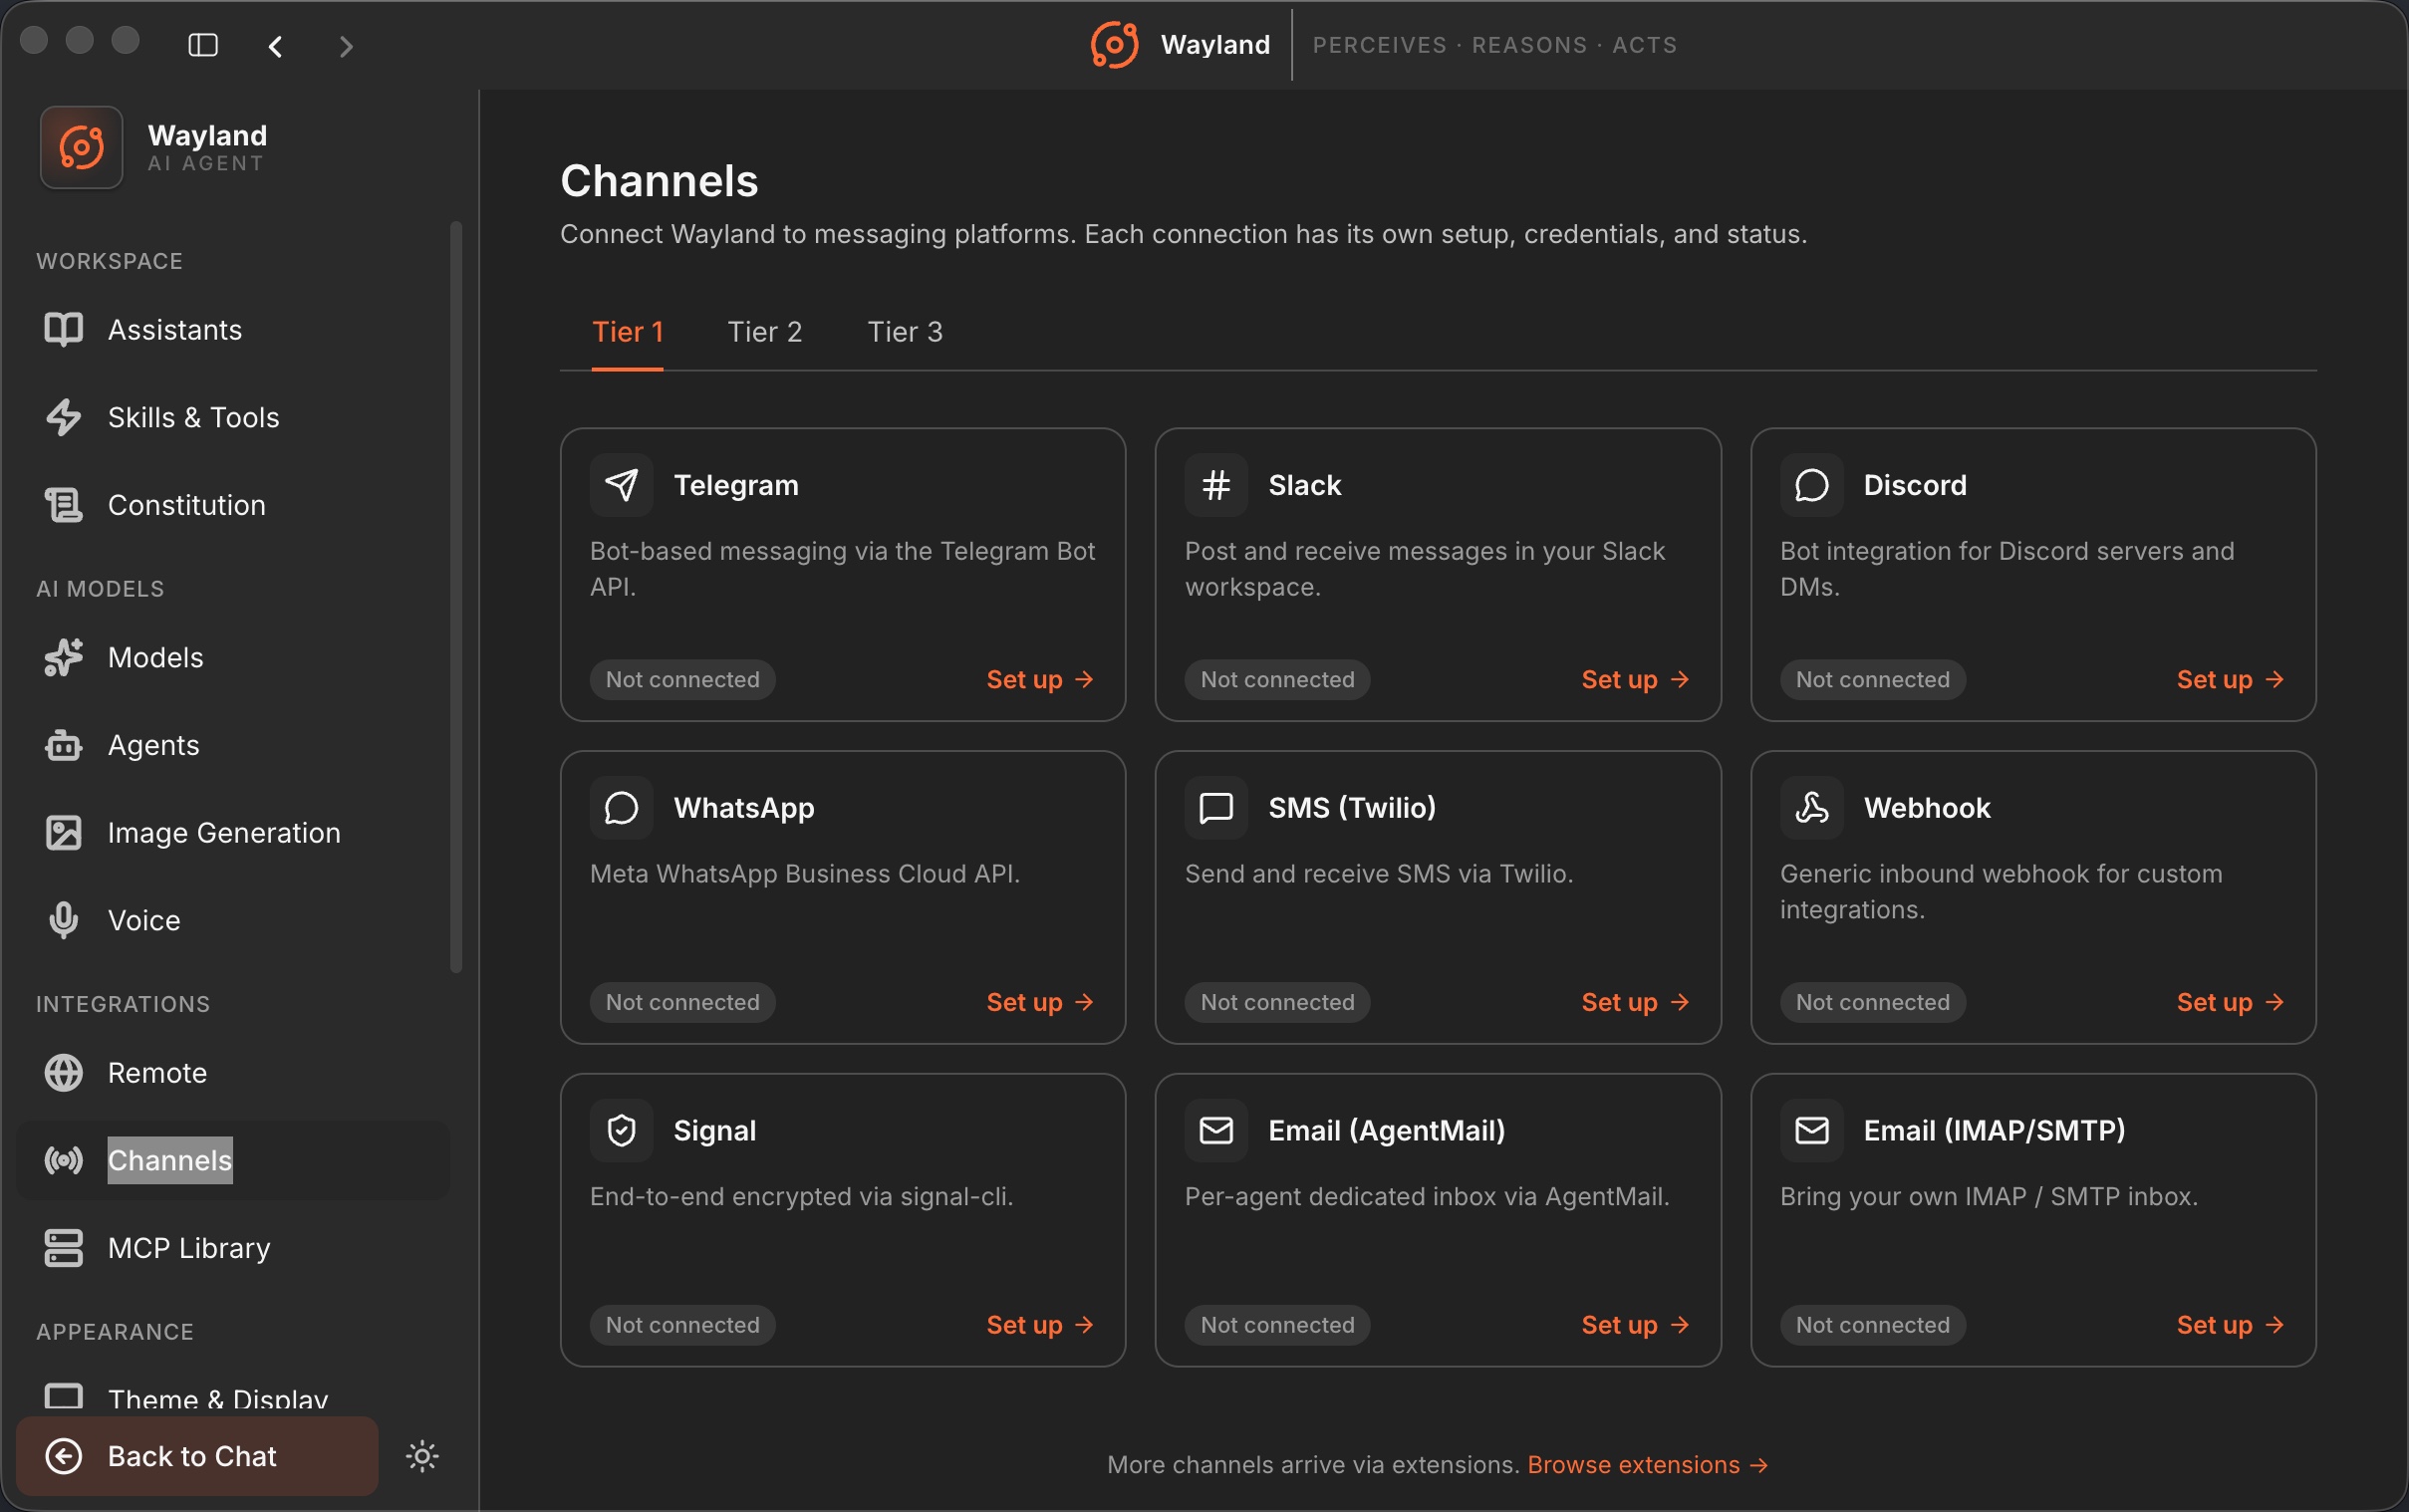Open Image Generation picture icon
Screen dimensions: 2409x1512
[64, 832]
